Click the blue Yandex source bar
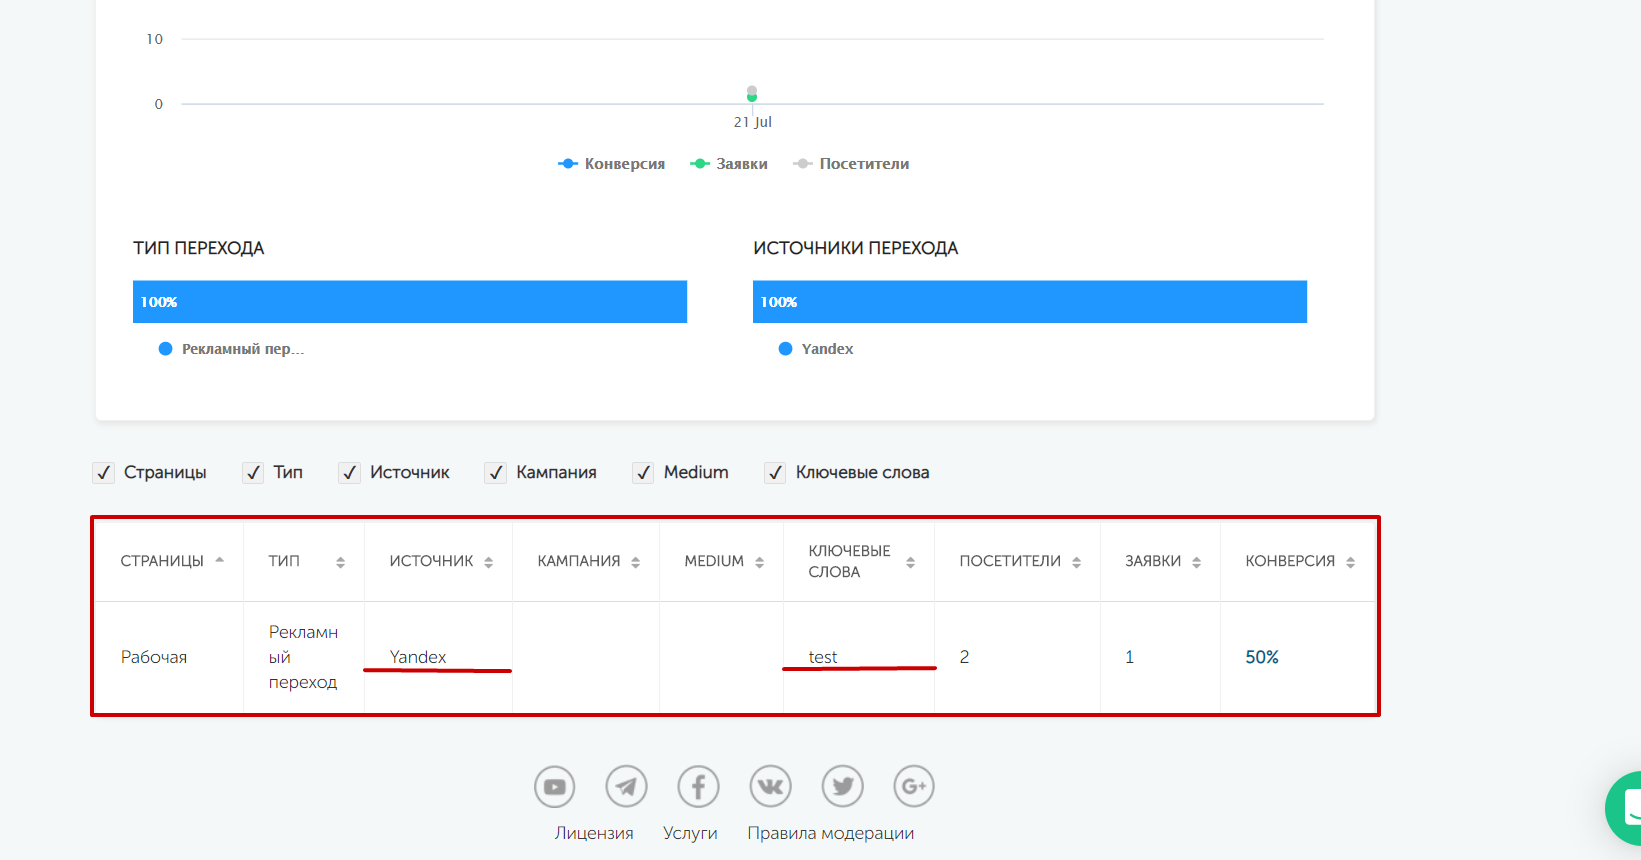 1029,302
